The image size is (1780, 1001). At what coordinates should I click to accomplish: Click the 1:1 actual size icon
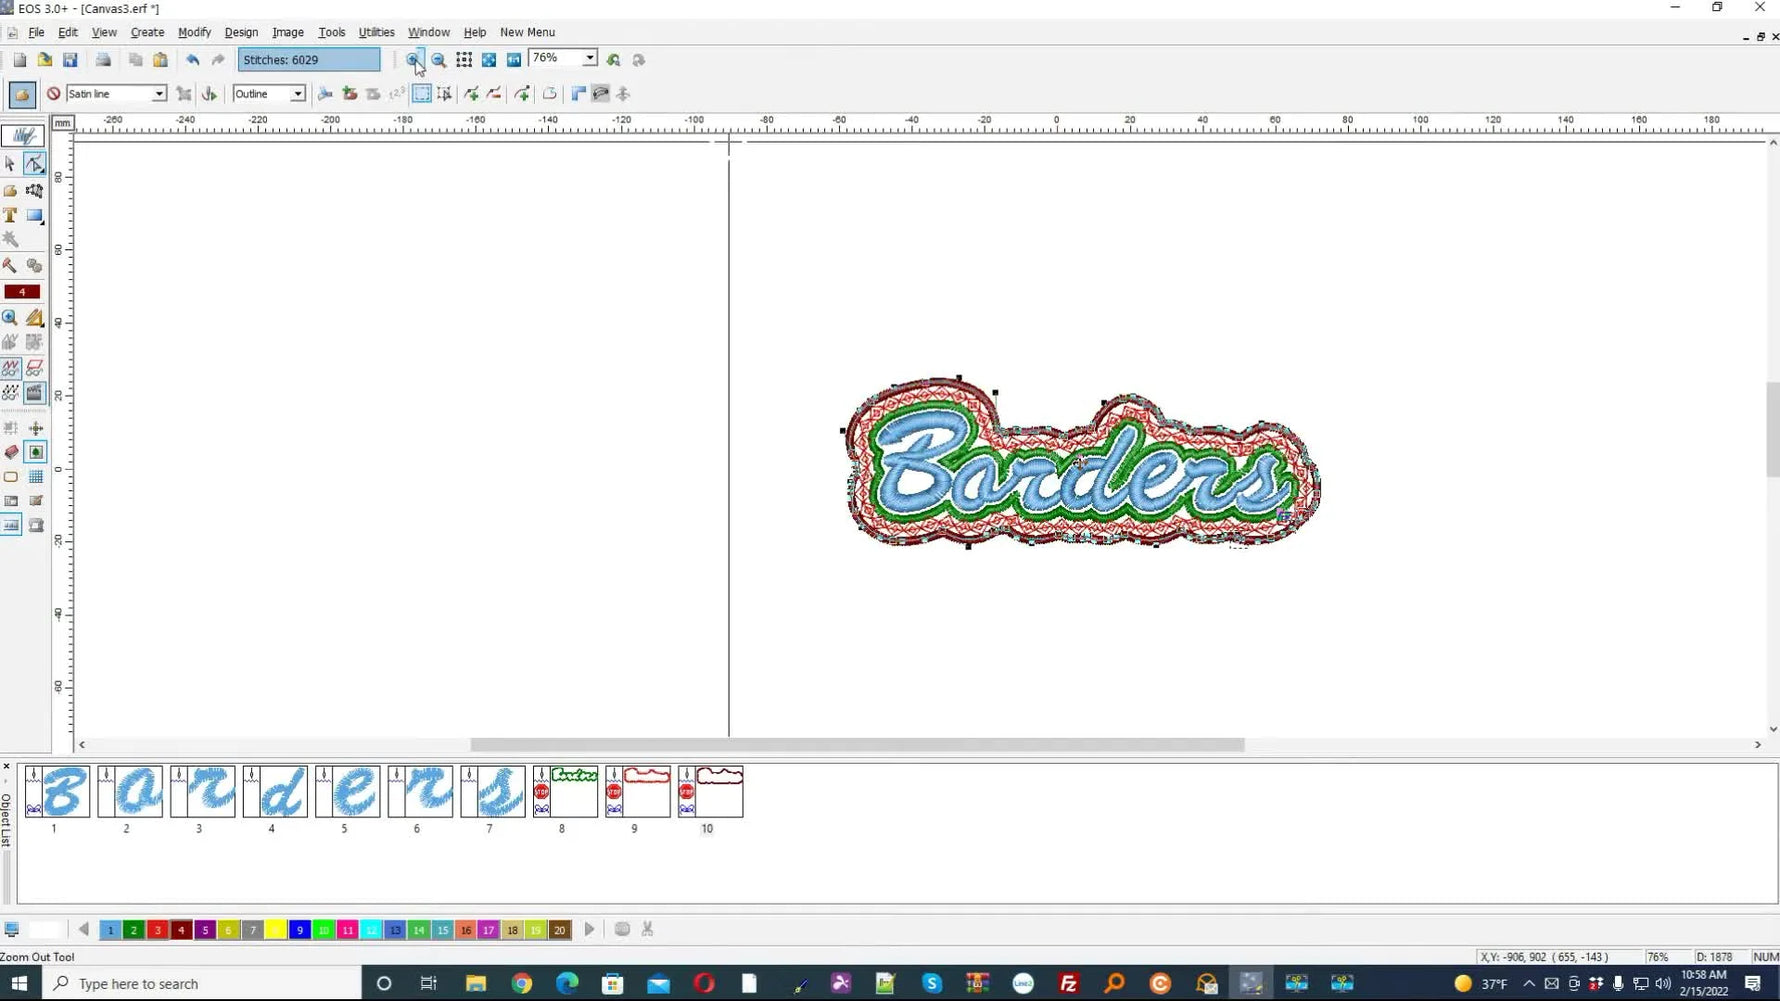point(513,58)
